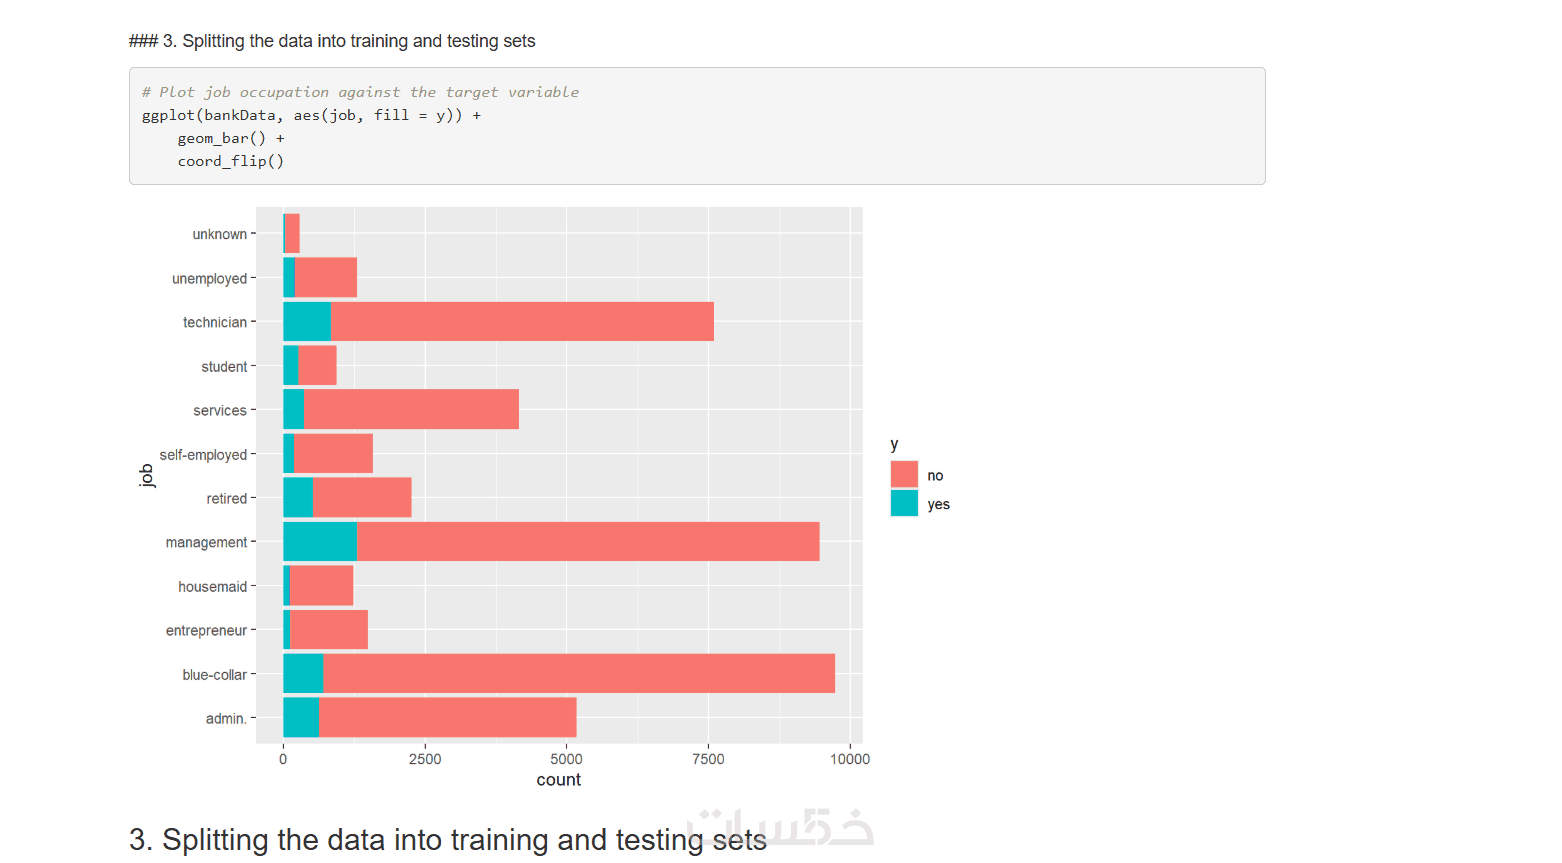Click the red 'no' legend swatch
Screen dimensions: 1562x863
[x=904, y=474]
